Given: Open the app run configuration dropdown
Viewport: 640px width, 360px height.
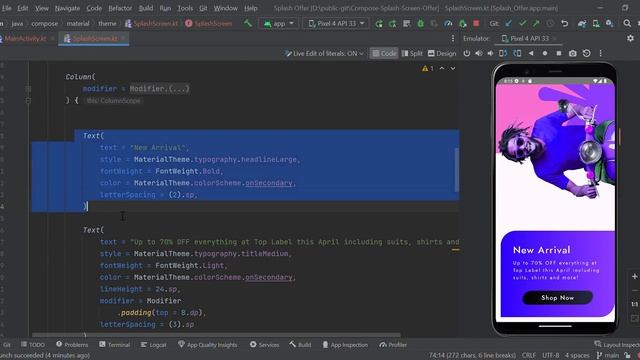Looking at the screenshot, I should coord(279,24).
